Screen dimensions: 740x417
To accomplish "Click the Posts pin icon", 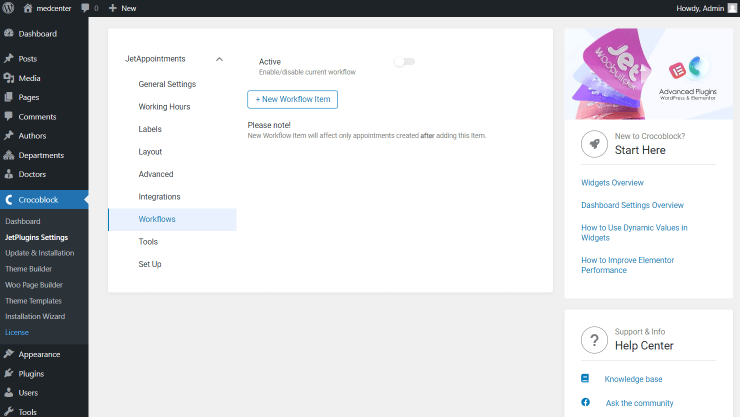I will click(8, 58).
